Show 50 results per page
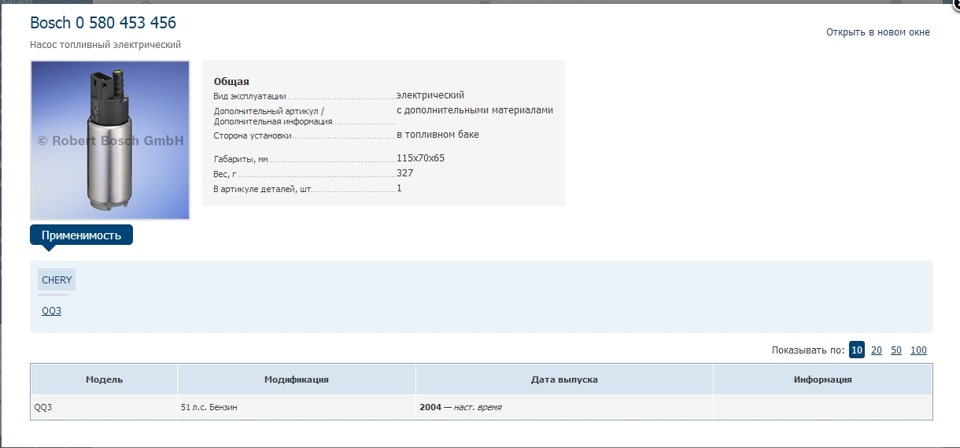The image size is (960, 448). point(896,350)
